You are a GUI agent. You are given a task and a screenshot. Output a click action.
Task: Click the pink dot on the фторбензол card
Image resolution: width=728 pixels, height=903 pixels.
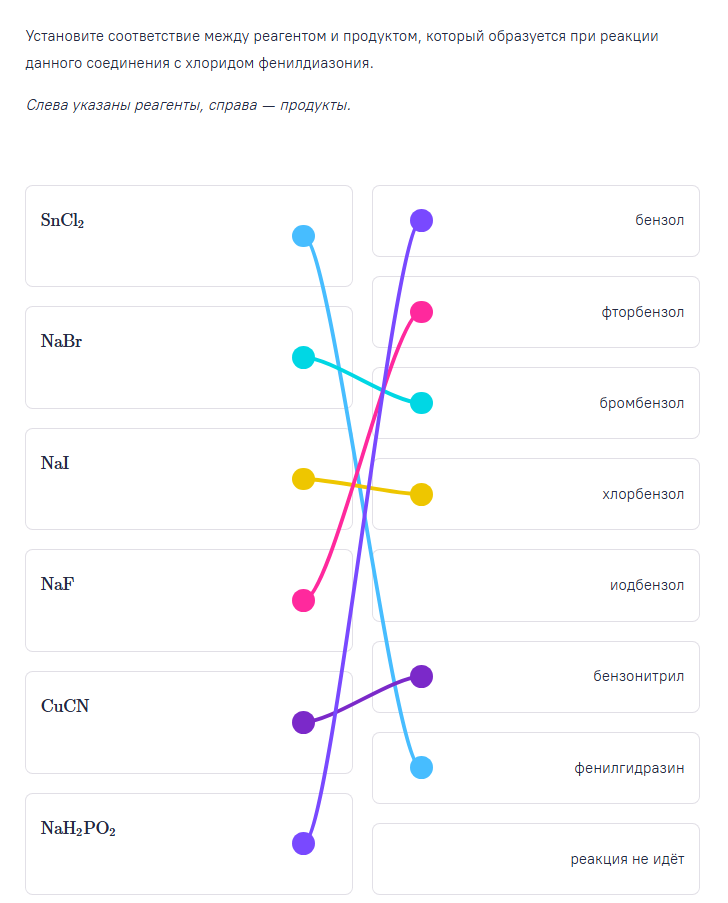(422, 312)
